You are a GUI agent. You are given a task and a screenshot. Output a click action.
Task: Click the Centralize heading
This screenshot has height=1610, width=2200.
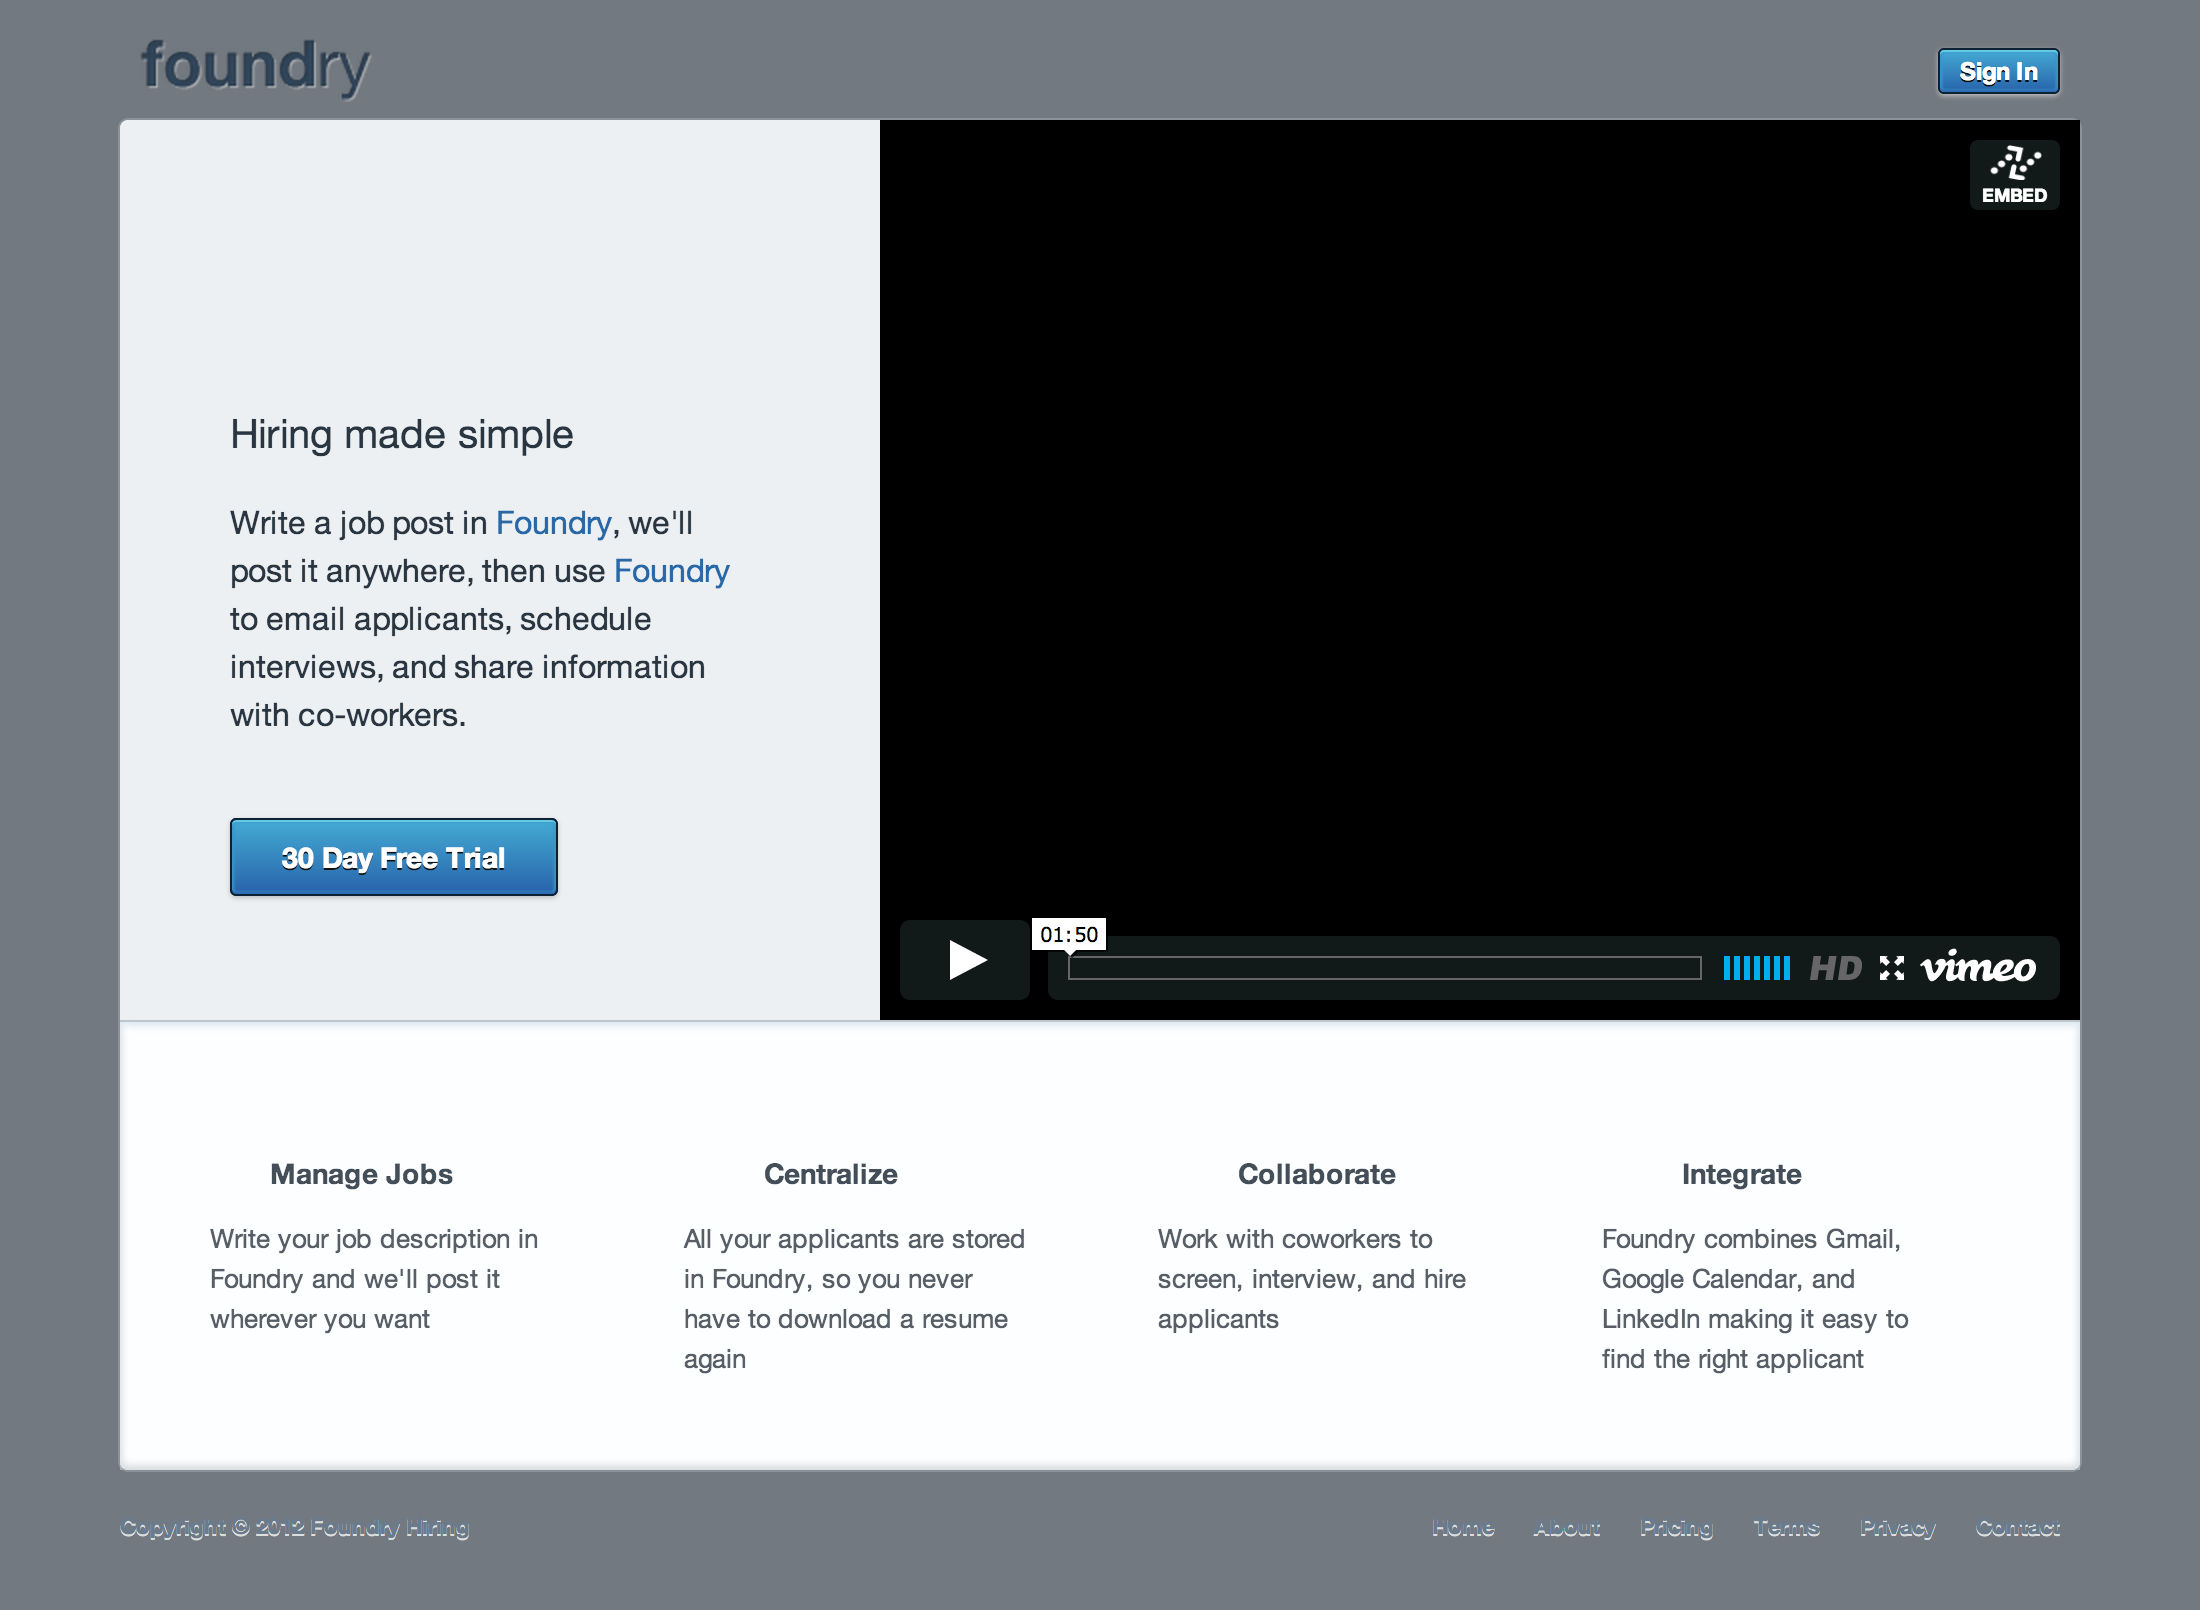click(831, 1174)
